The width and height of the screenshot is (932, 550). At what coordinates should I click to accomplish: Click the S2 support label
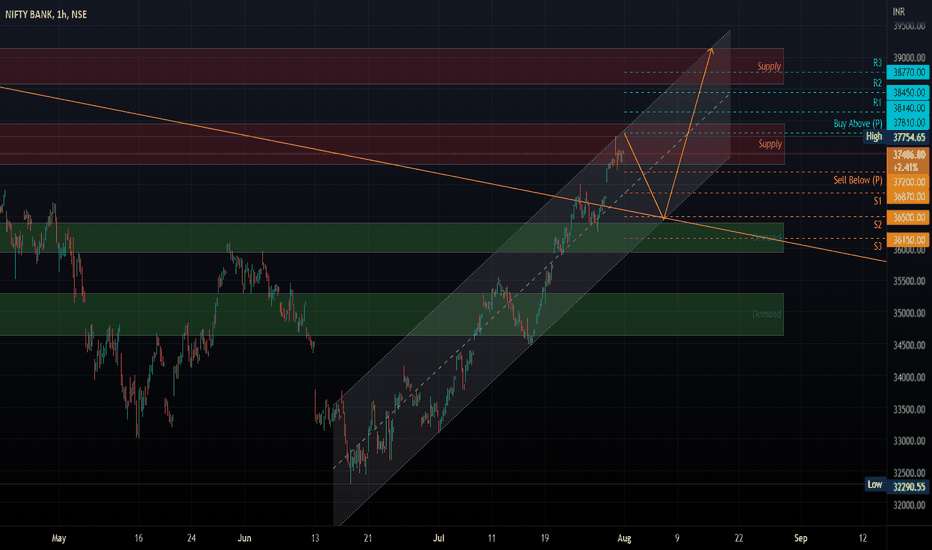pyautogui.click(x=877, y=225)
